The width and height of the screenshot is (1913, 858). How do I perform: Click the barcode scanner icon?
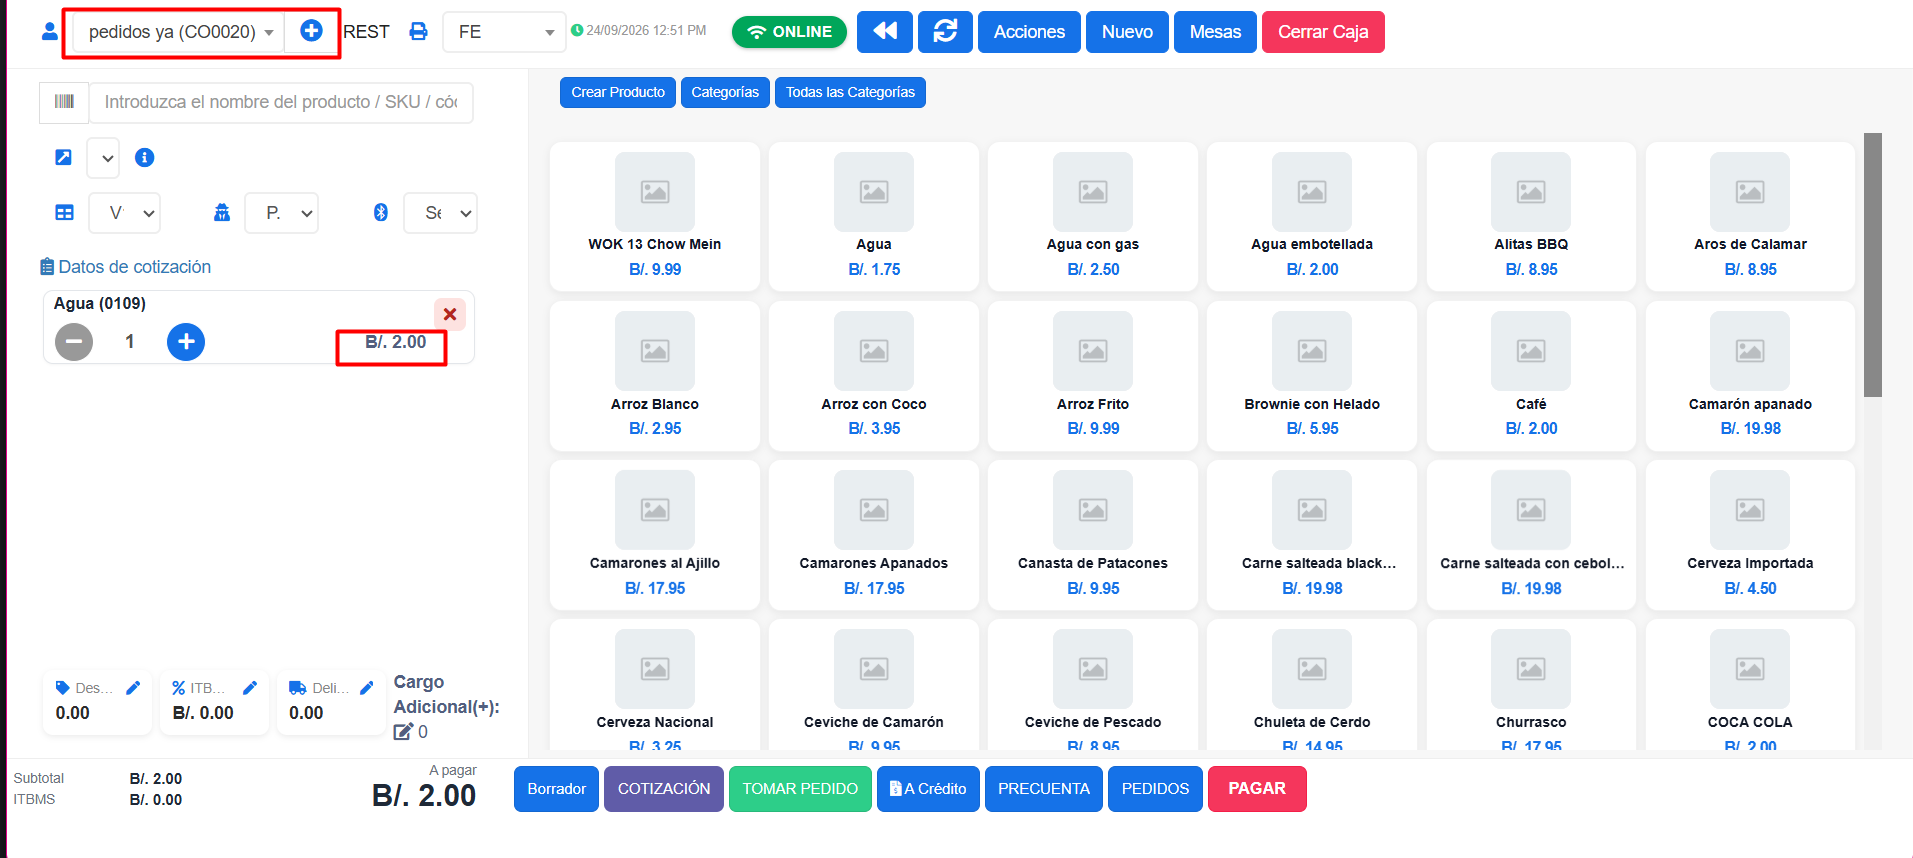[64, 102]
